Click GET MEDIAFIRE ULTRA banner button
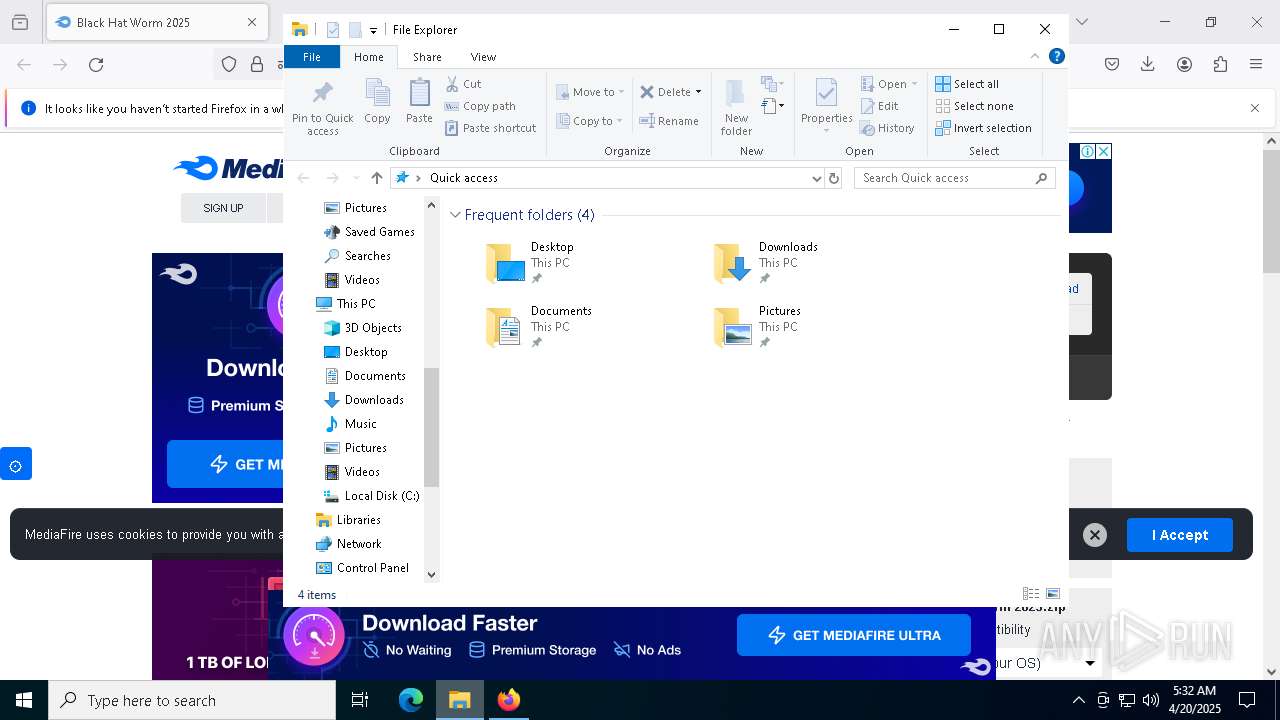This screenshot has width=1280, height=720. coord(854,635)
